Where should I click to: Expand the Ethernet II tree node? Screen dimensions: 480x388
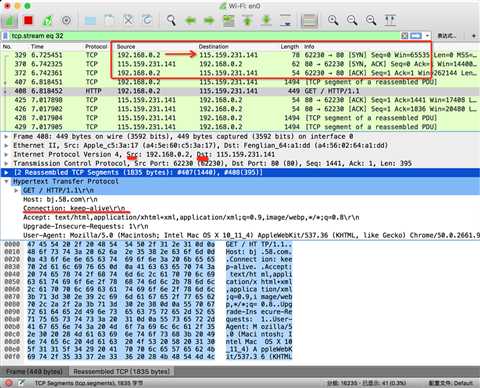[6, 145]
